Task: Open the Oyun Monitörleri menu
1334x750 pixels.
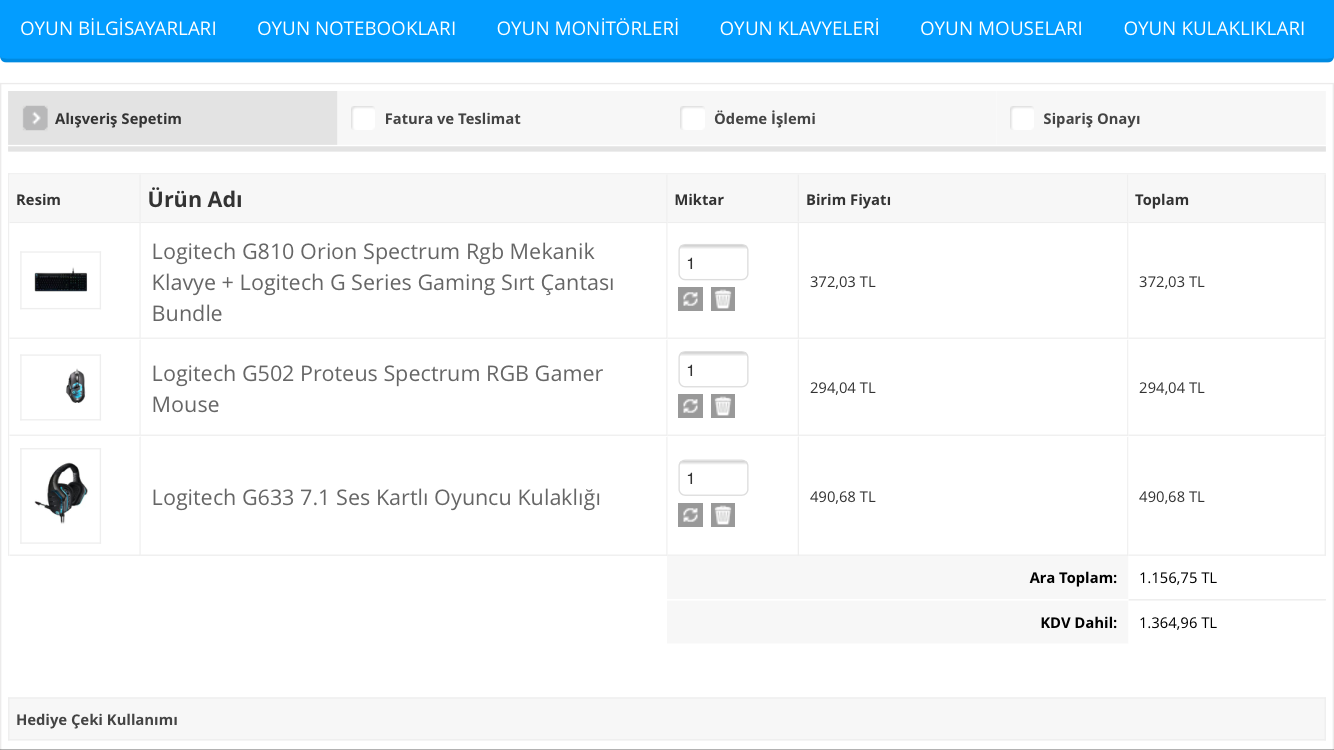Action: point(588,29)
